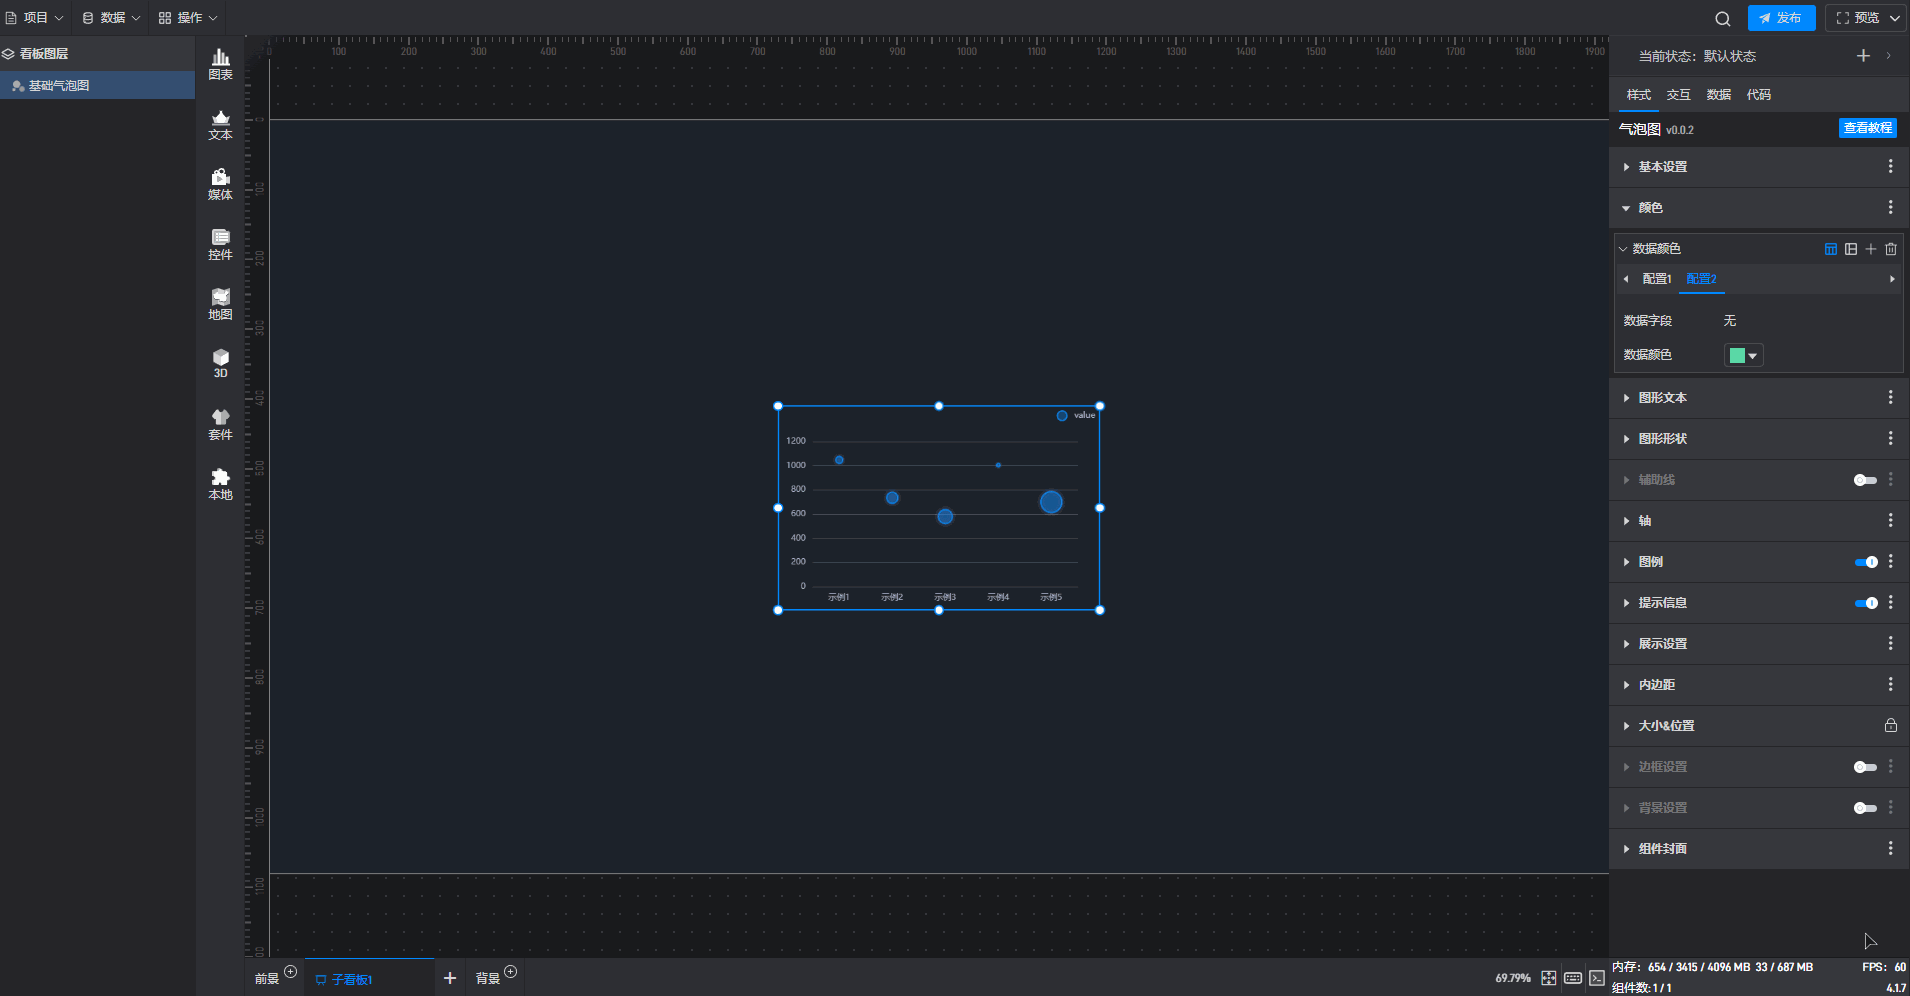Screen dimensions: 1910x996
Task: Open the 操作 operations menu
Action: coord(188,18)
